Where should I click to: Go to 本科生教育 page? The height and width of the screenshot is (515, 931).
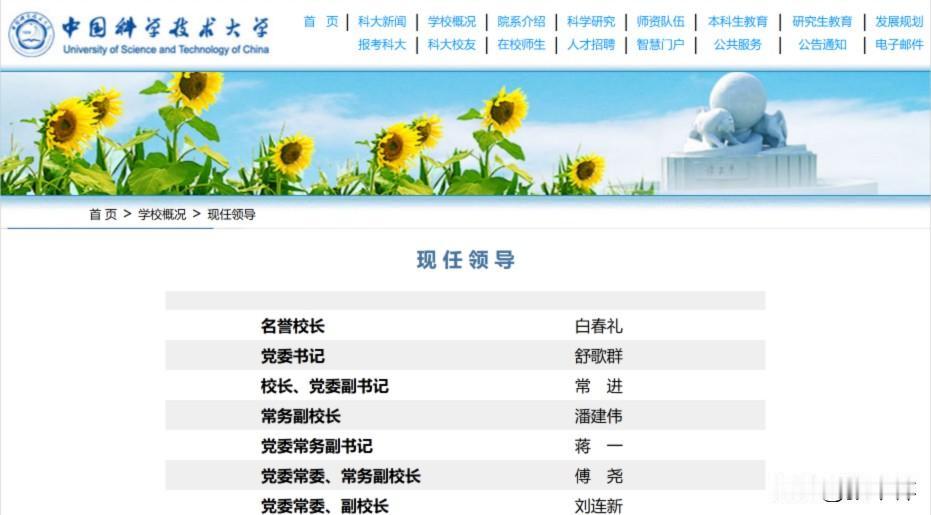(x=737, y=22)
